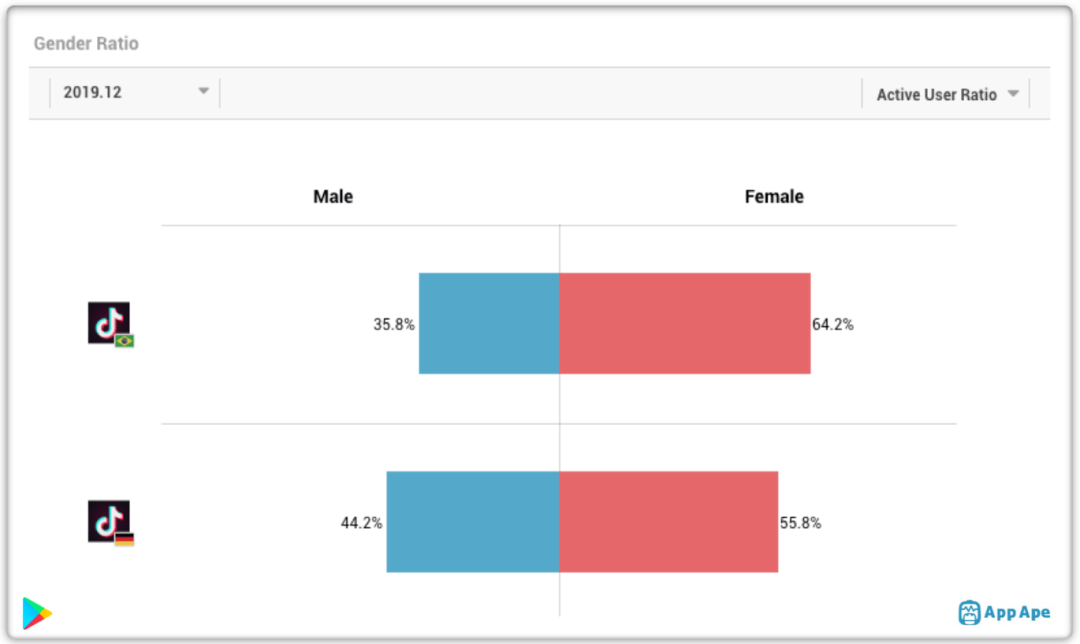Click the App Ape brand text
The image size is (1080, 644).
[x=1017, y=612]
